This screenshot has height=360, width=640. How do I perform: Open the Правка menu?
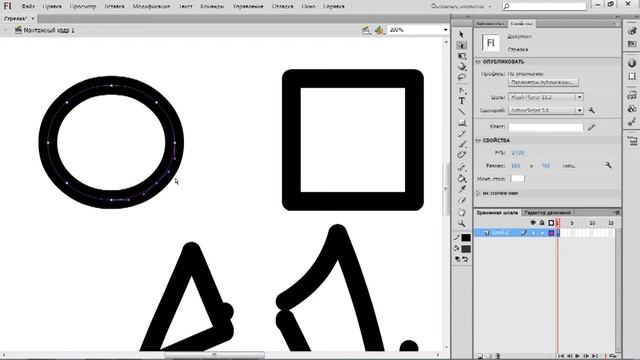click(x=52, y=7)
